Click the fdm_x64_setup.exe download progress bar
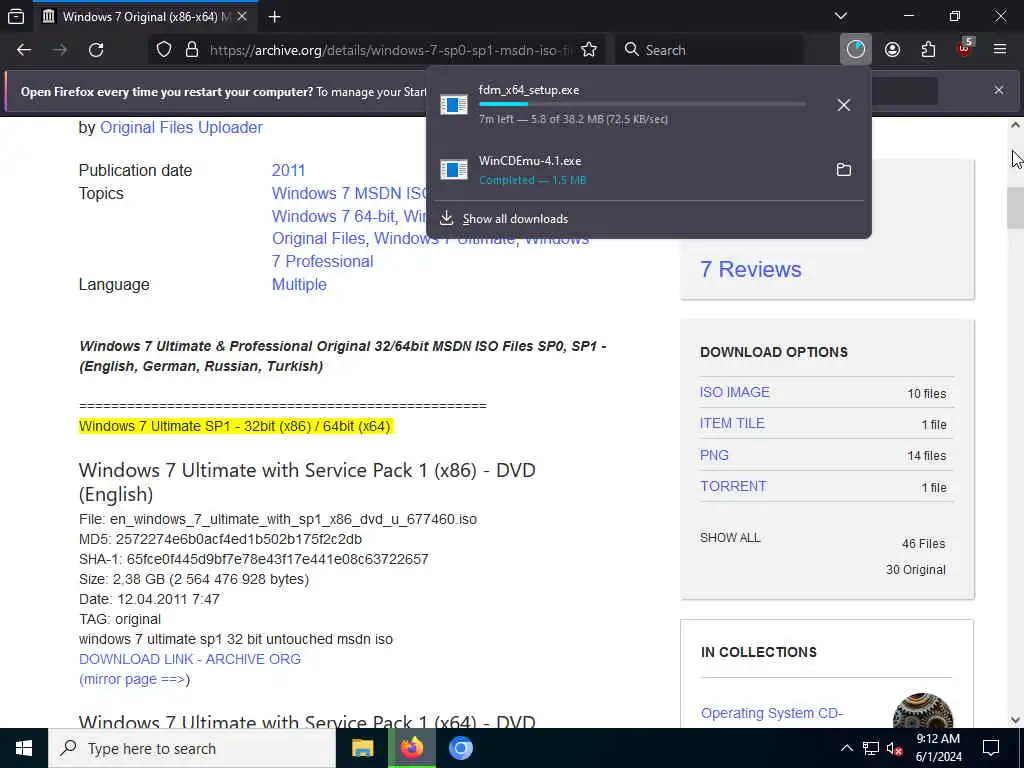1024x768 pixels. click(643, 104)
